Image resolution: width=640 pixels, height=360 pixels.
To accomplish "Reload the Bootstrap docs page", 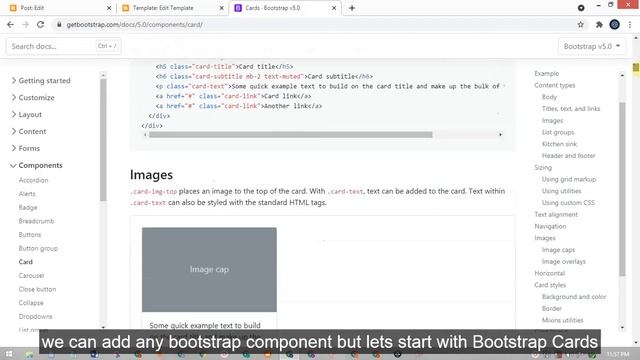I will click(x=40, y=24).
